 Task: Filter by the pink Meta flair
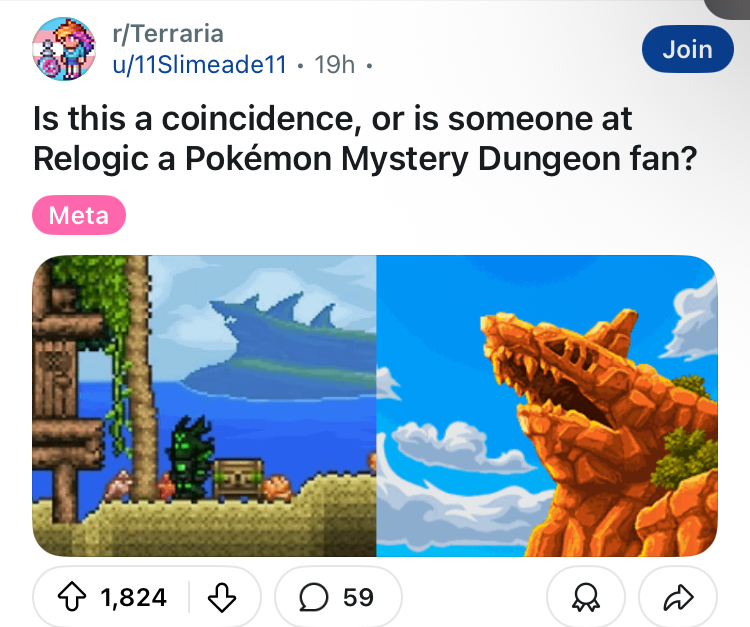pyautogui.click(x=79, y=215)
